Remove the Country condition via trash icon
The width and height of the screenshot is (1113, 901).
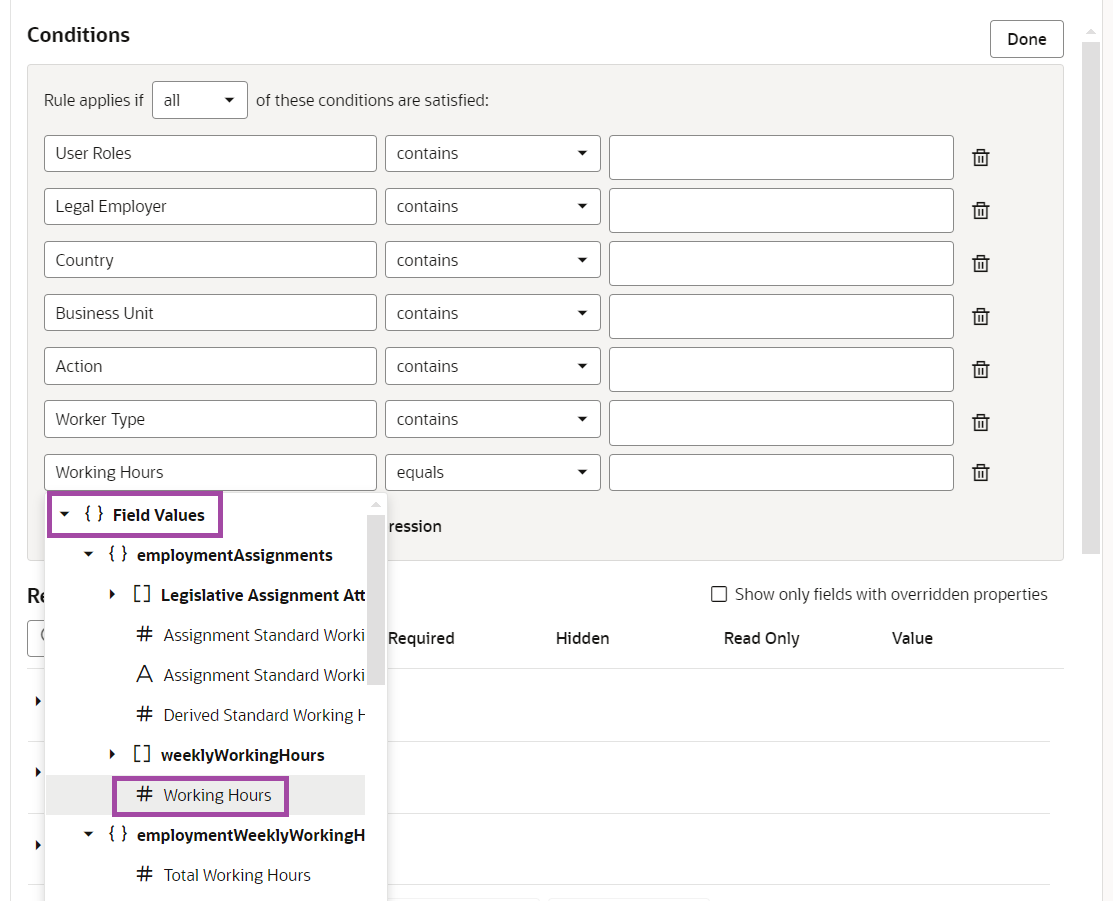[x=981, y=264]
